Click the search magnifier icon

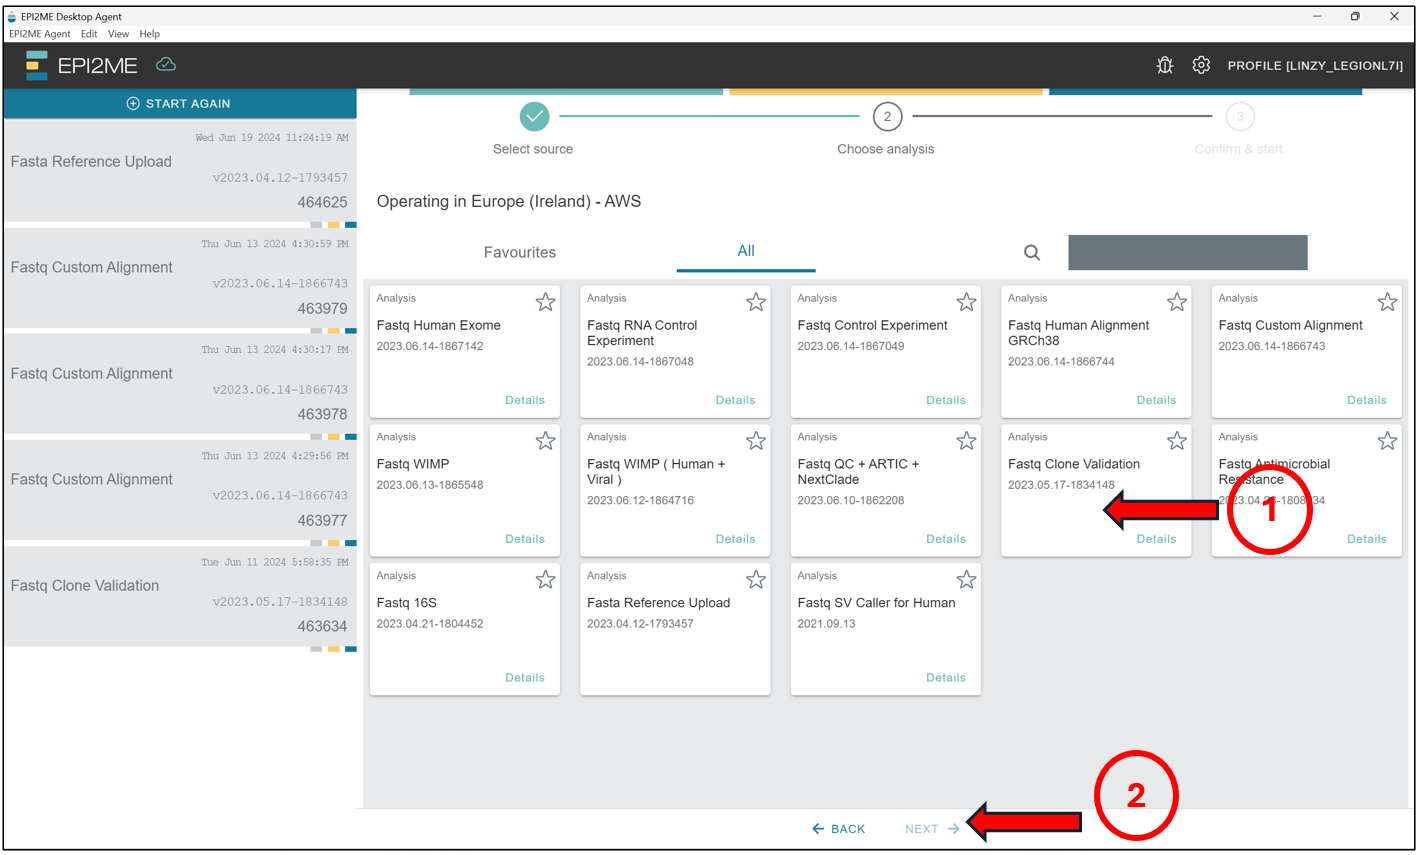(x=1032, y=253)
